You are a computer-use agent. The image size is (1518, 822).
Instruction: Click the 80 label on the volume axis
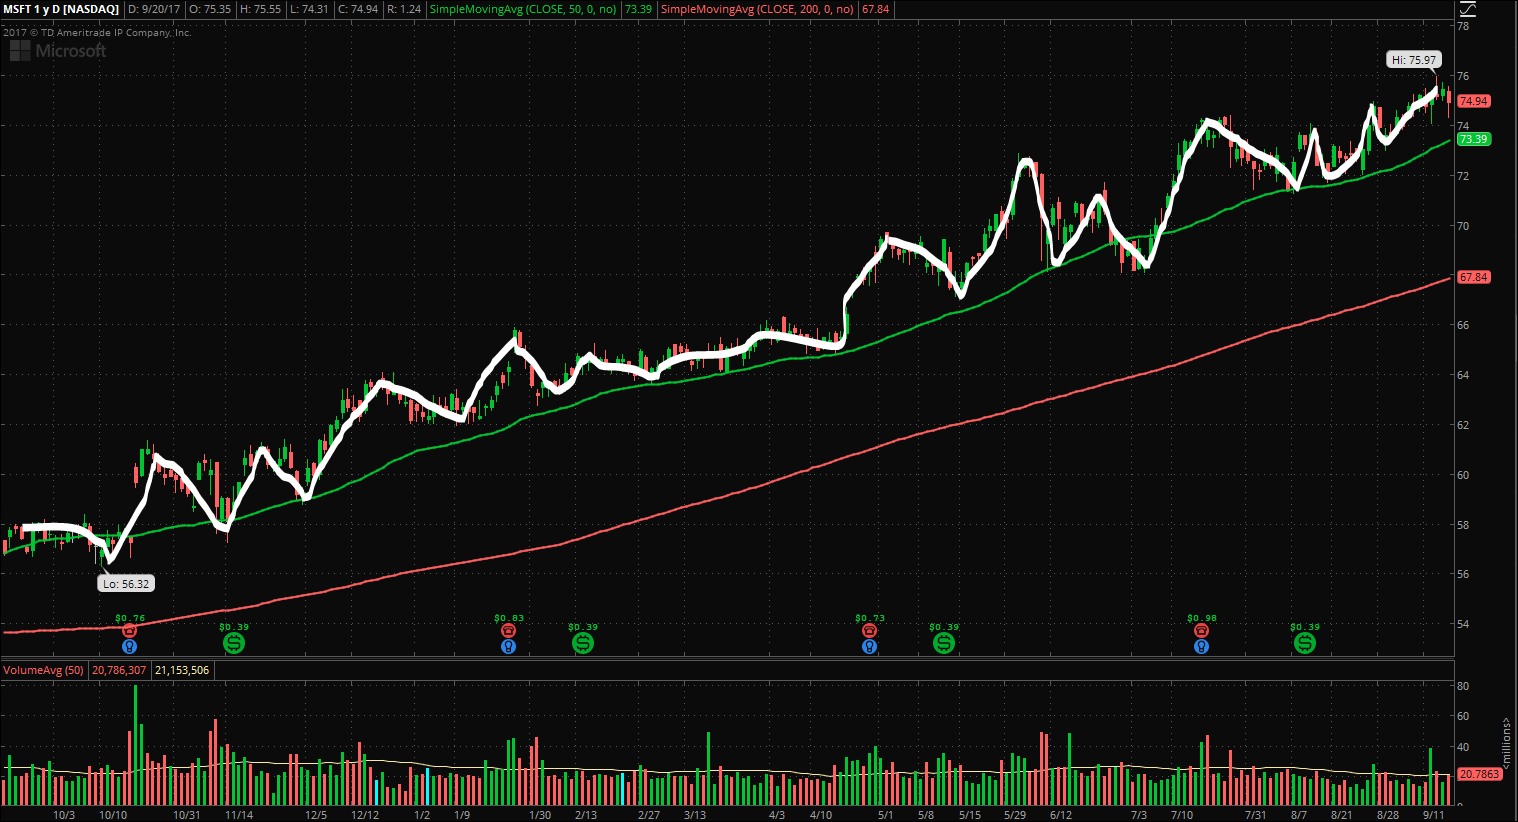pos(1463,686)
